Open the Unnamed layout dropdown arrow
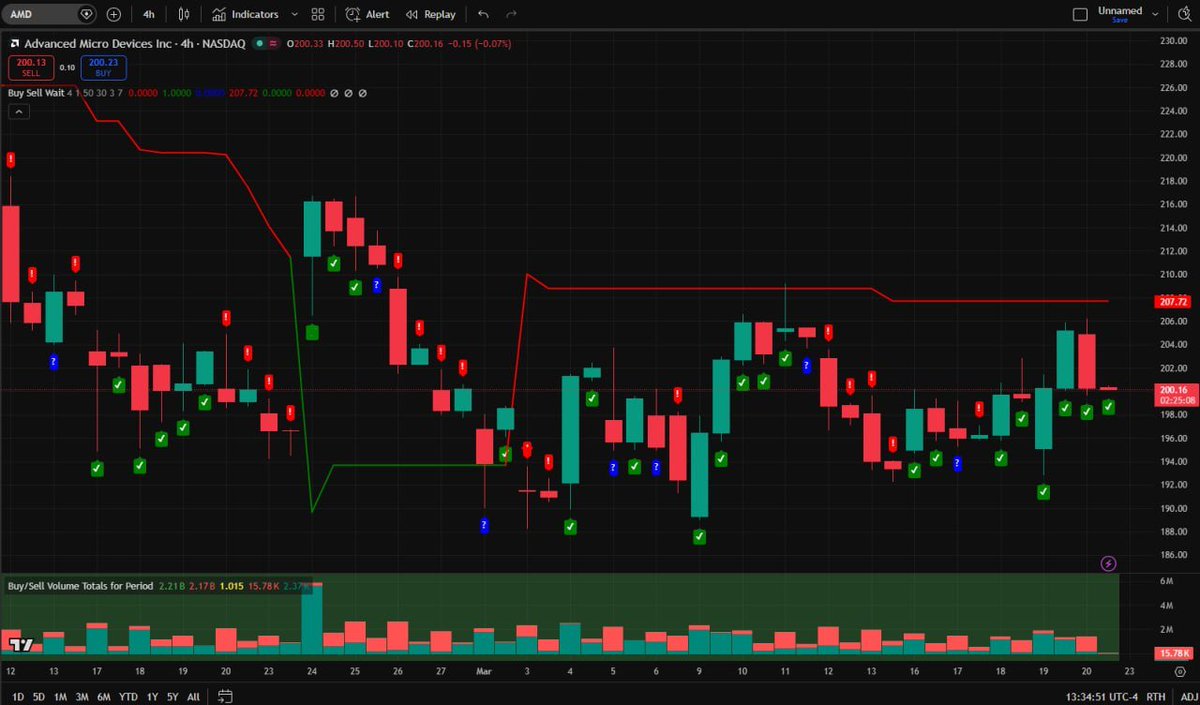The image size is (1200, 705). tap(1156, 14)
